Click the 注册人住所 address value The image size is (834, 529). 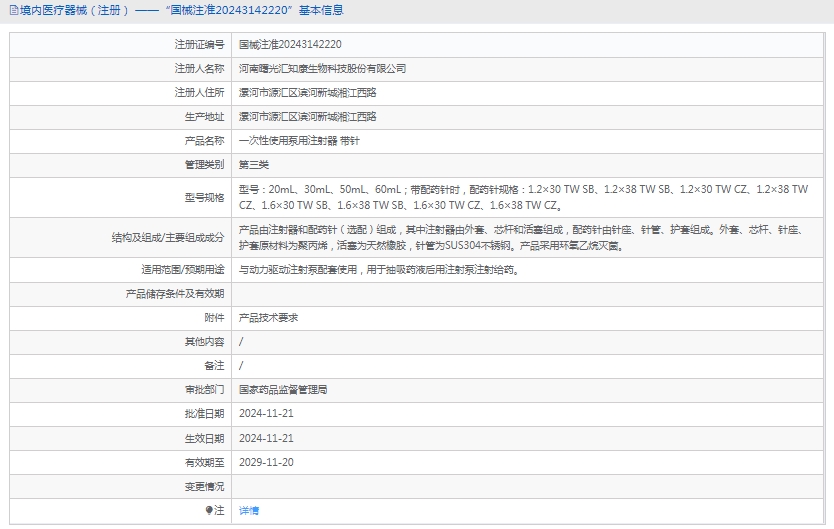(x=307, y=92)
